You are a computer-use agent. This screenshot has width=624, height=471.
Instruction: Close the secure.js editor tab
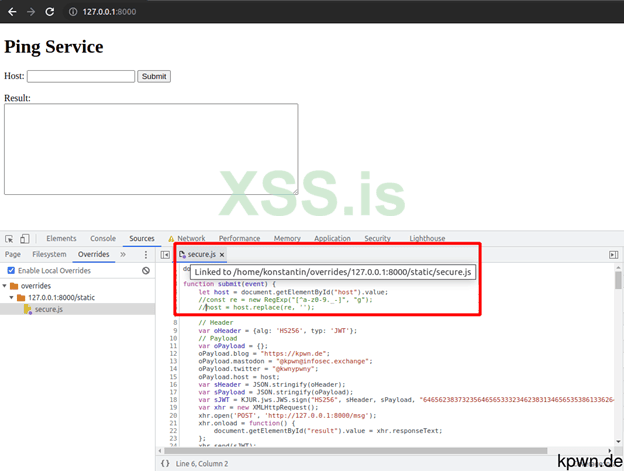[222, 255]
